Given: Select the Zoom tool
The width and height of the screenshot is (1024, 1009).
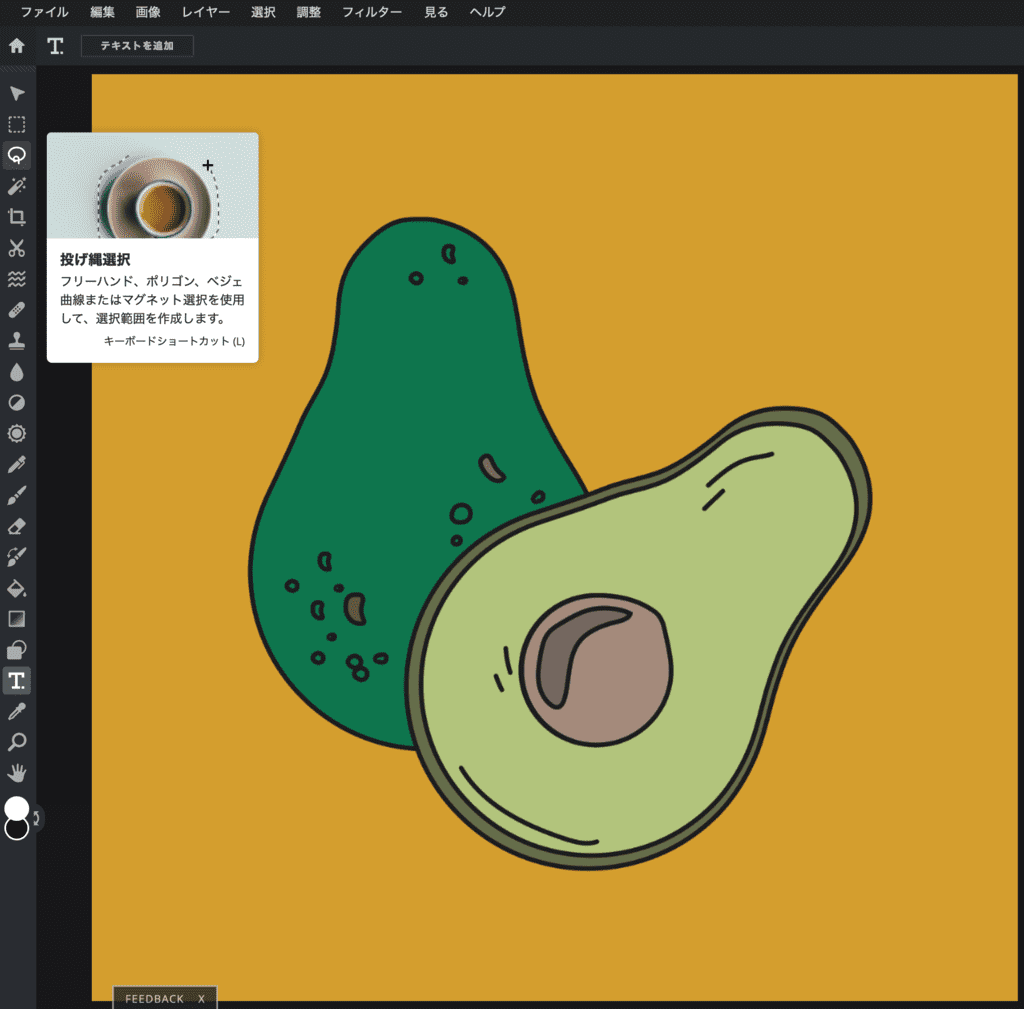Looking at the screenshot, I should click(x=16, y=741).
